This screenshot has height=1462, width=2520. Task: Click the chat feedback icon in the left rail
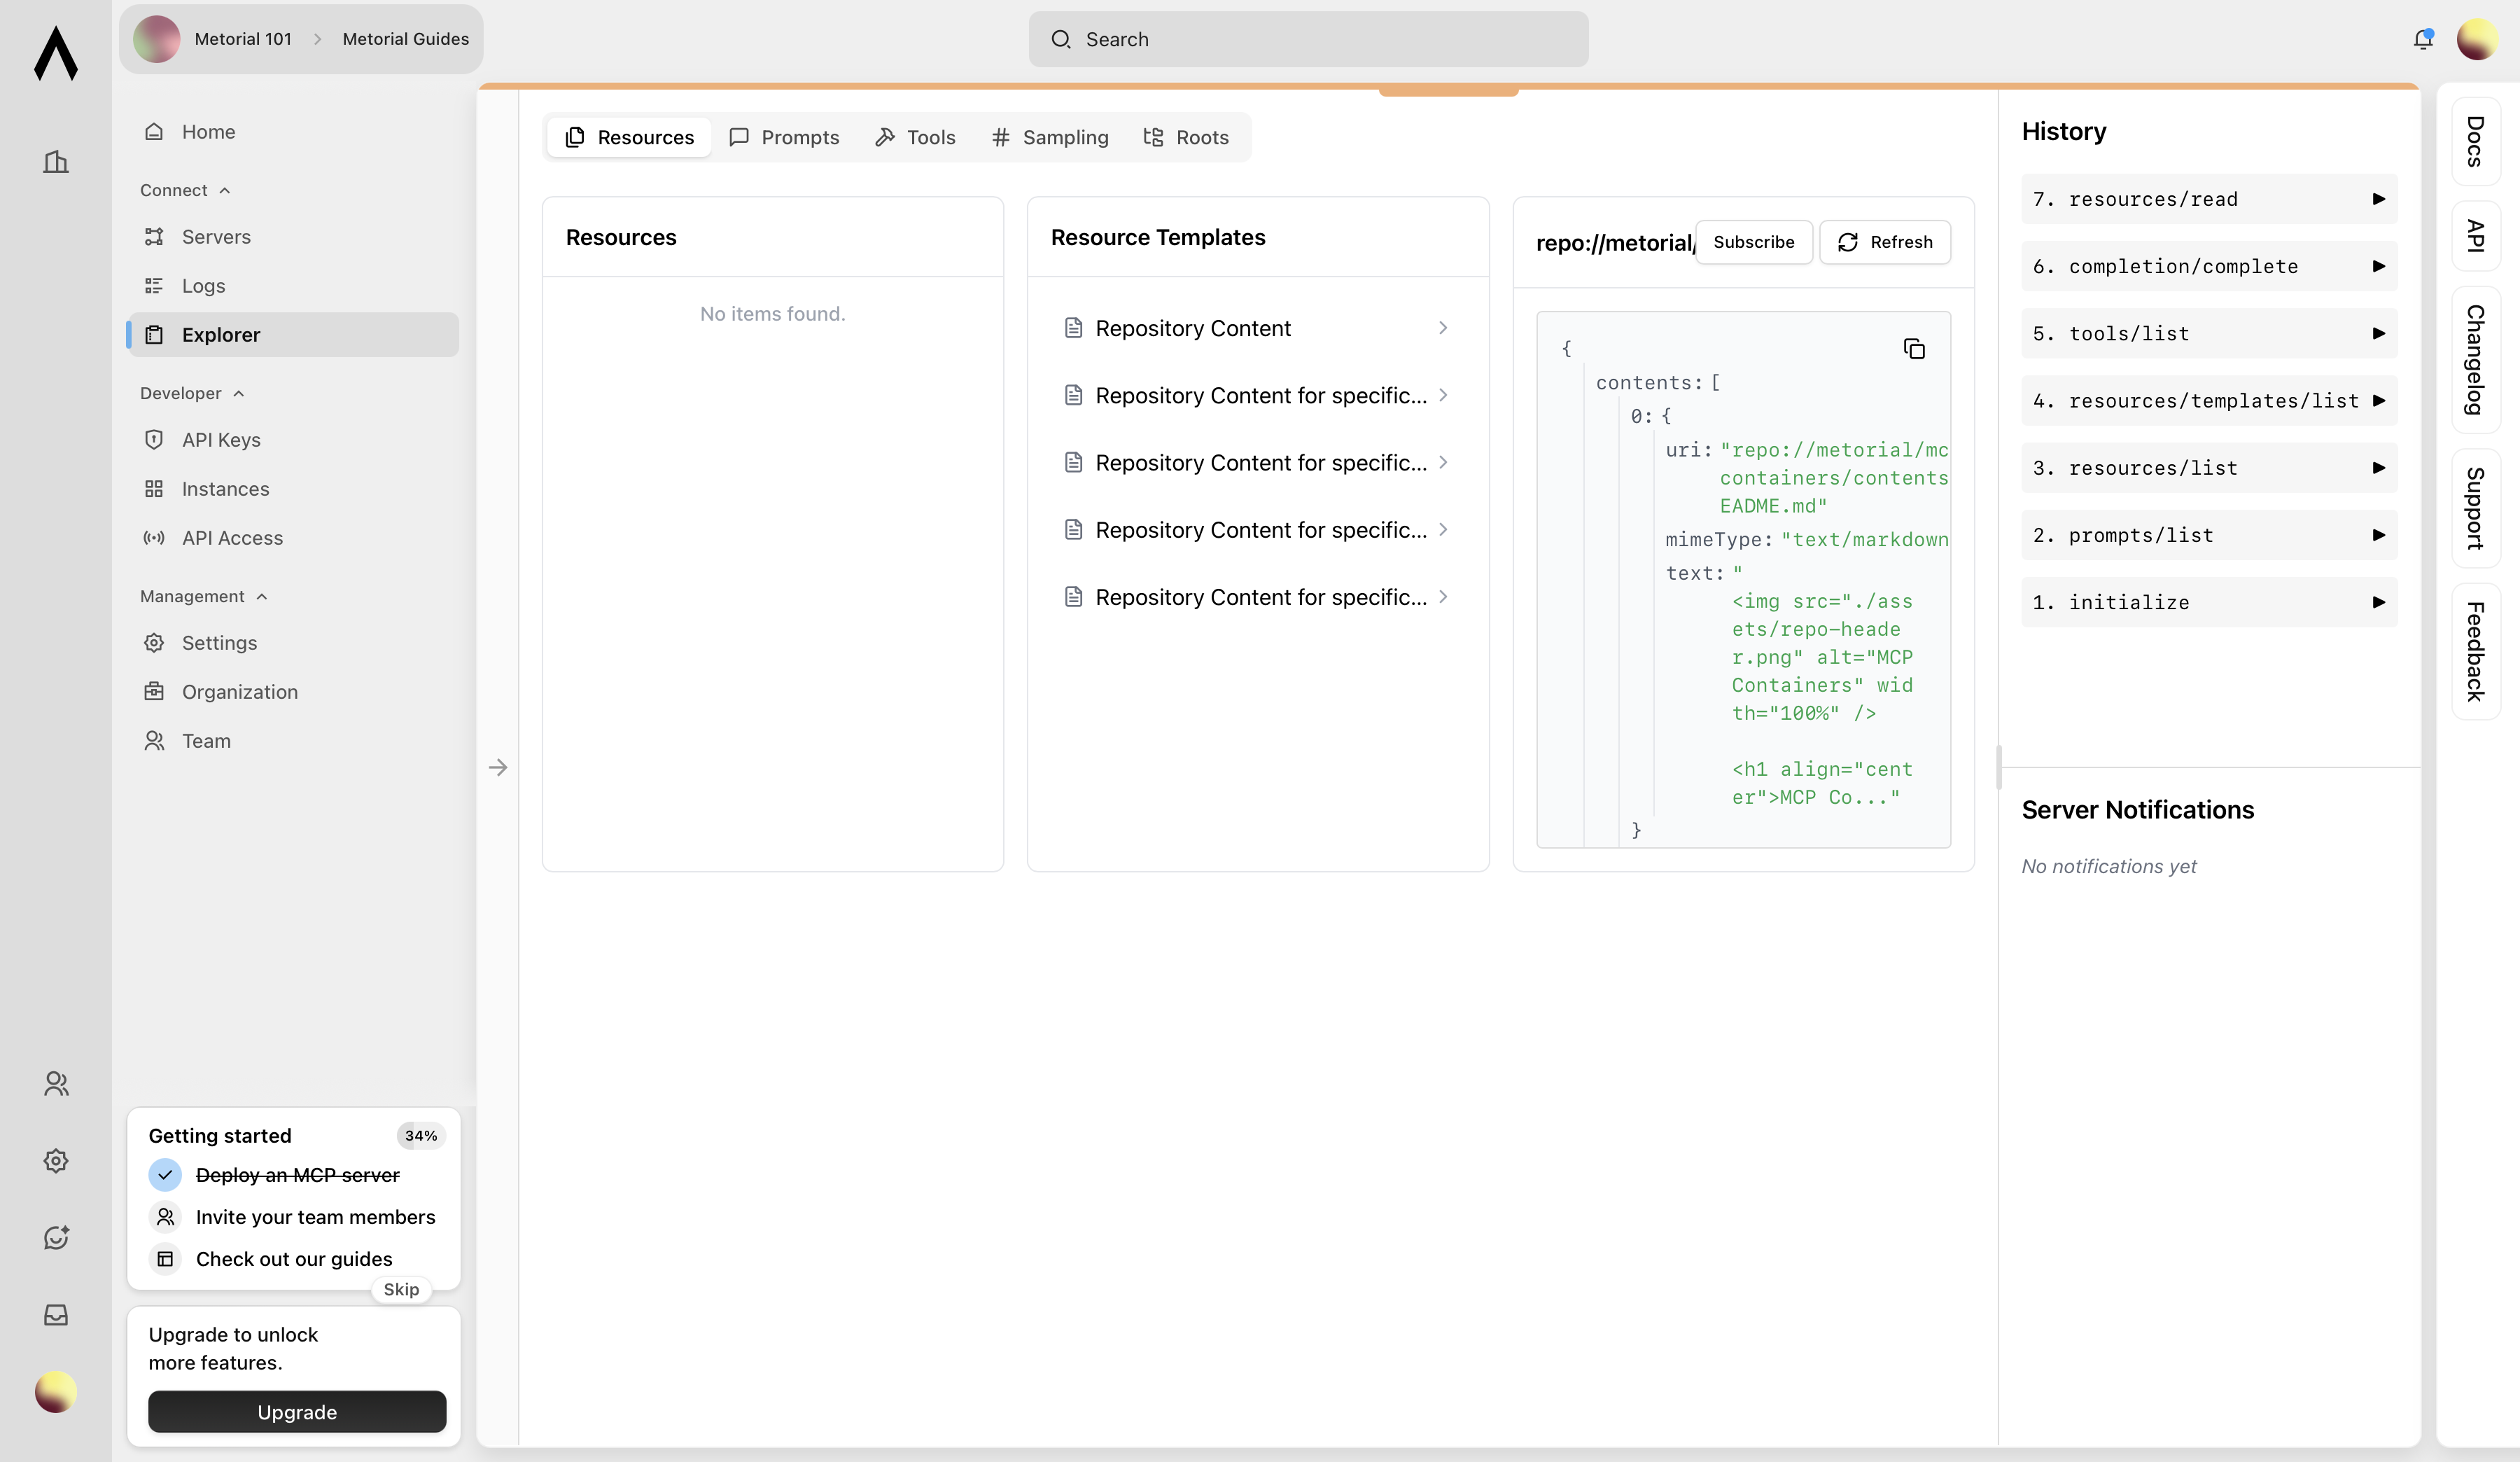click(56, 1237)
